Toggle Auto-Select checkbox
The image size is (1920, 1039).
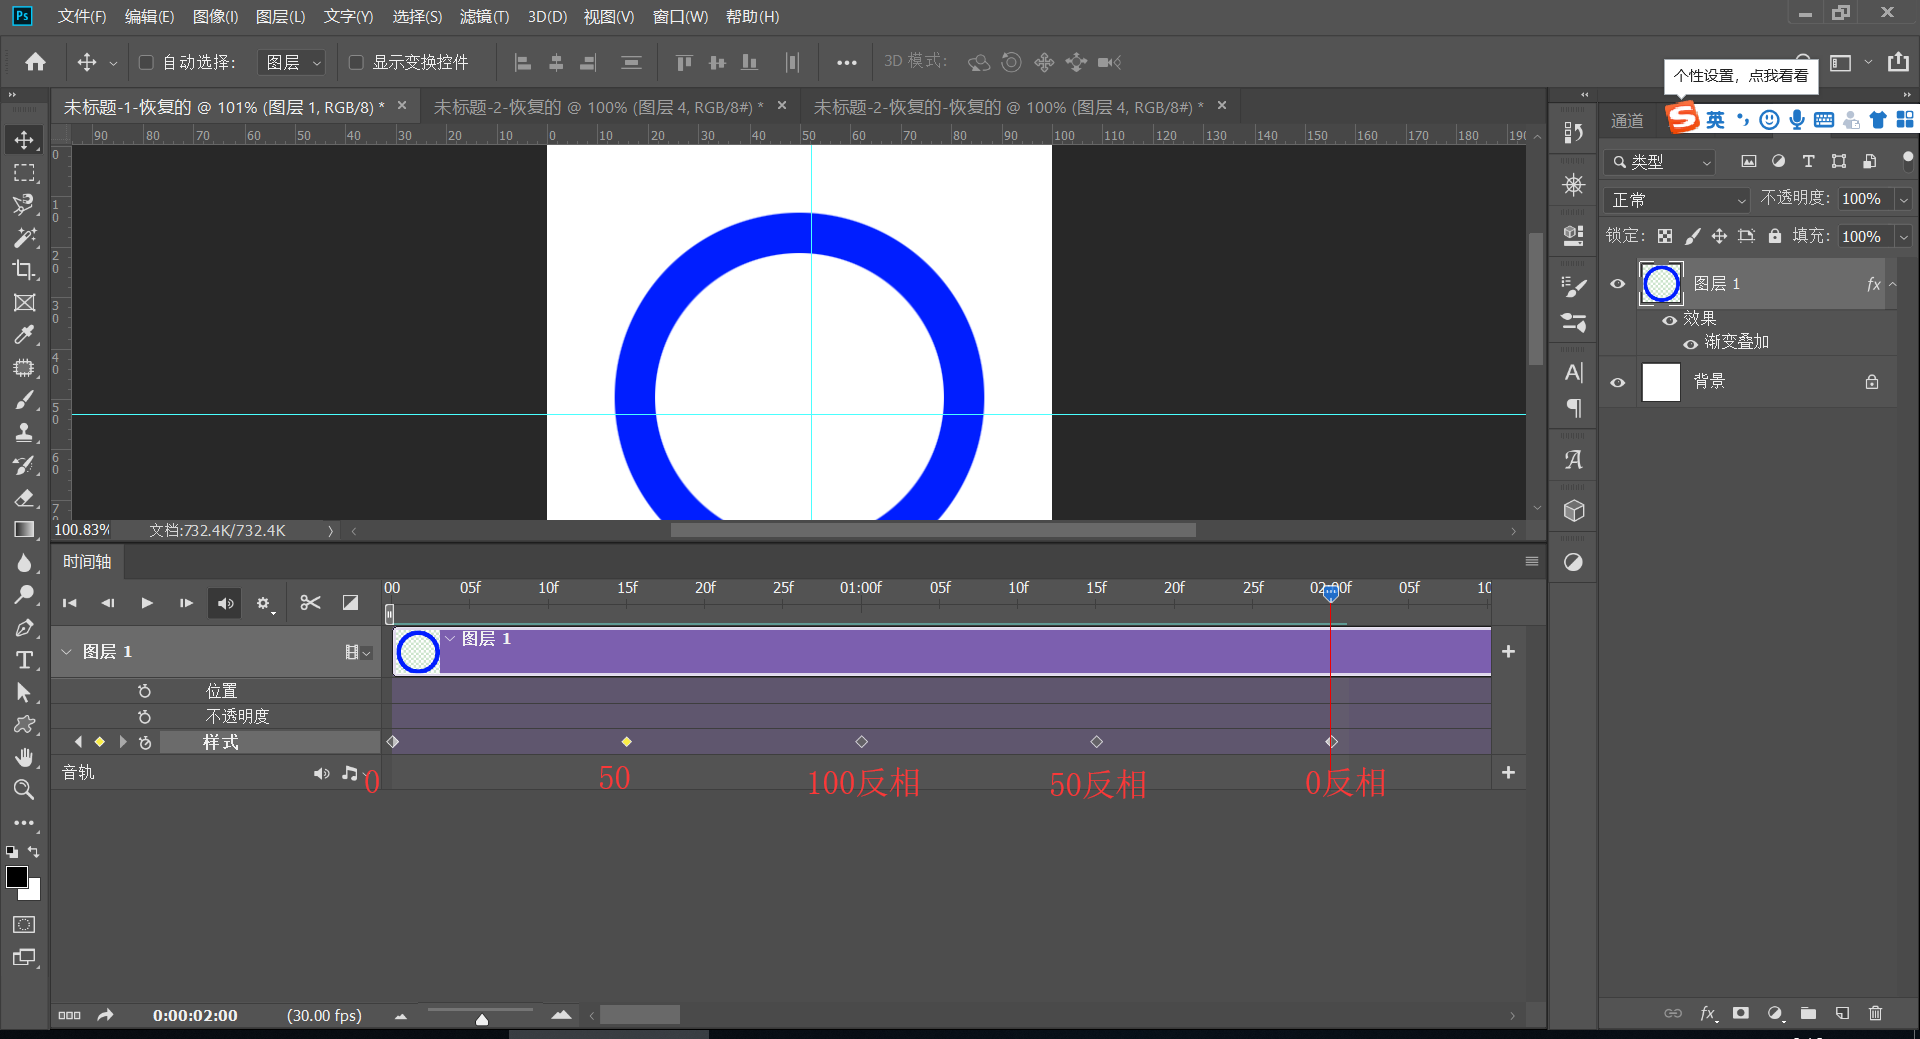[x=146, y=62]
